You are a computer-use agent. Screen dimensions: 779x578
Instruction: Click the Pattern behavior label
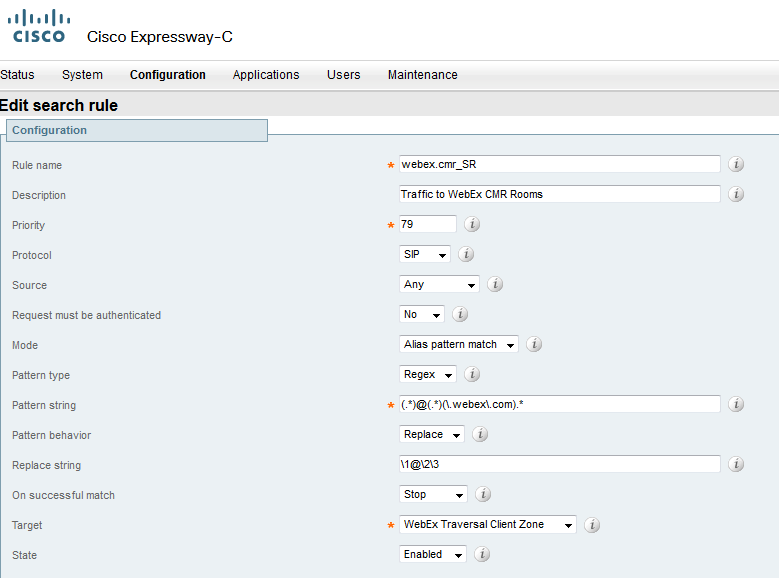pyautogui.click(x=52, y=435)
